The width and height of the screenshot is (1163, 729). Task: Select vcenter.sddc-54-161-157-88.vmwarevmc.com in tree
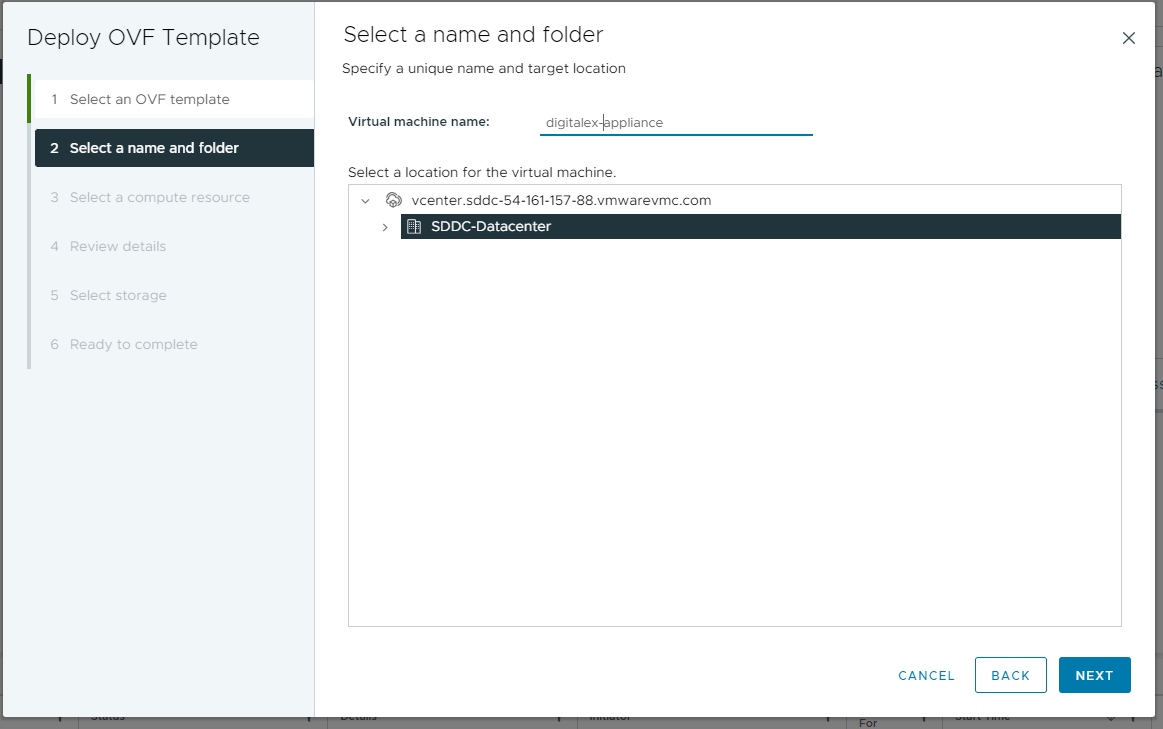click(561, 200)
